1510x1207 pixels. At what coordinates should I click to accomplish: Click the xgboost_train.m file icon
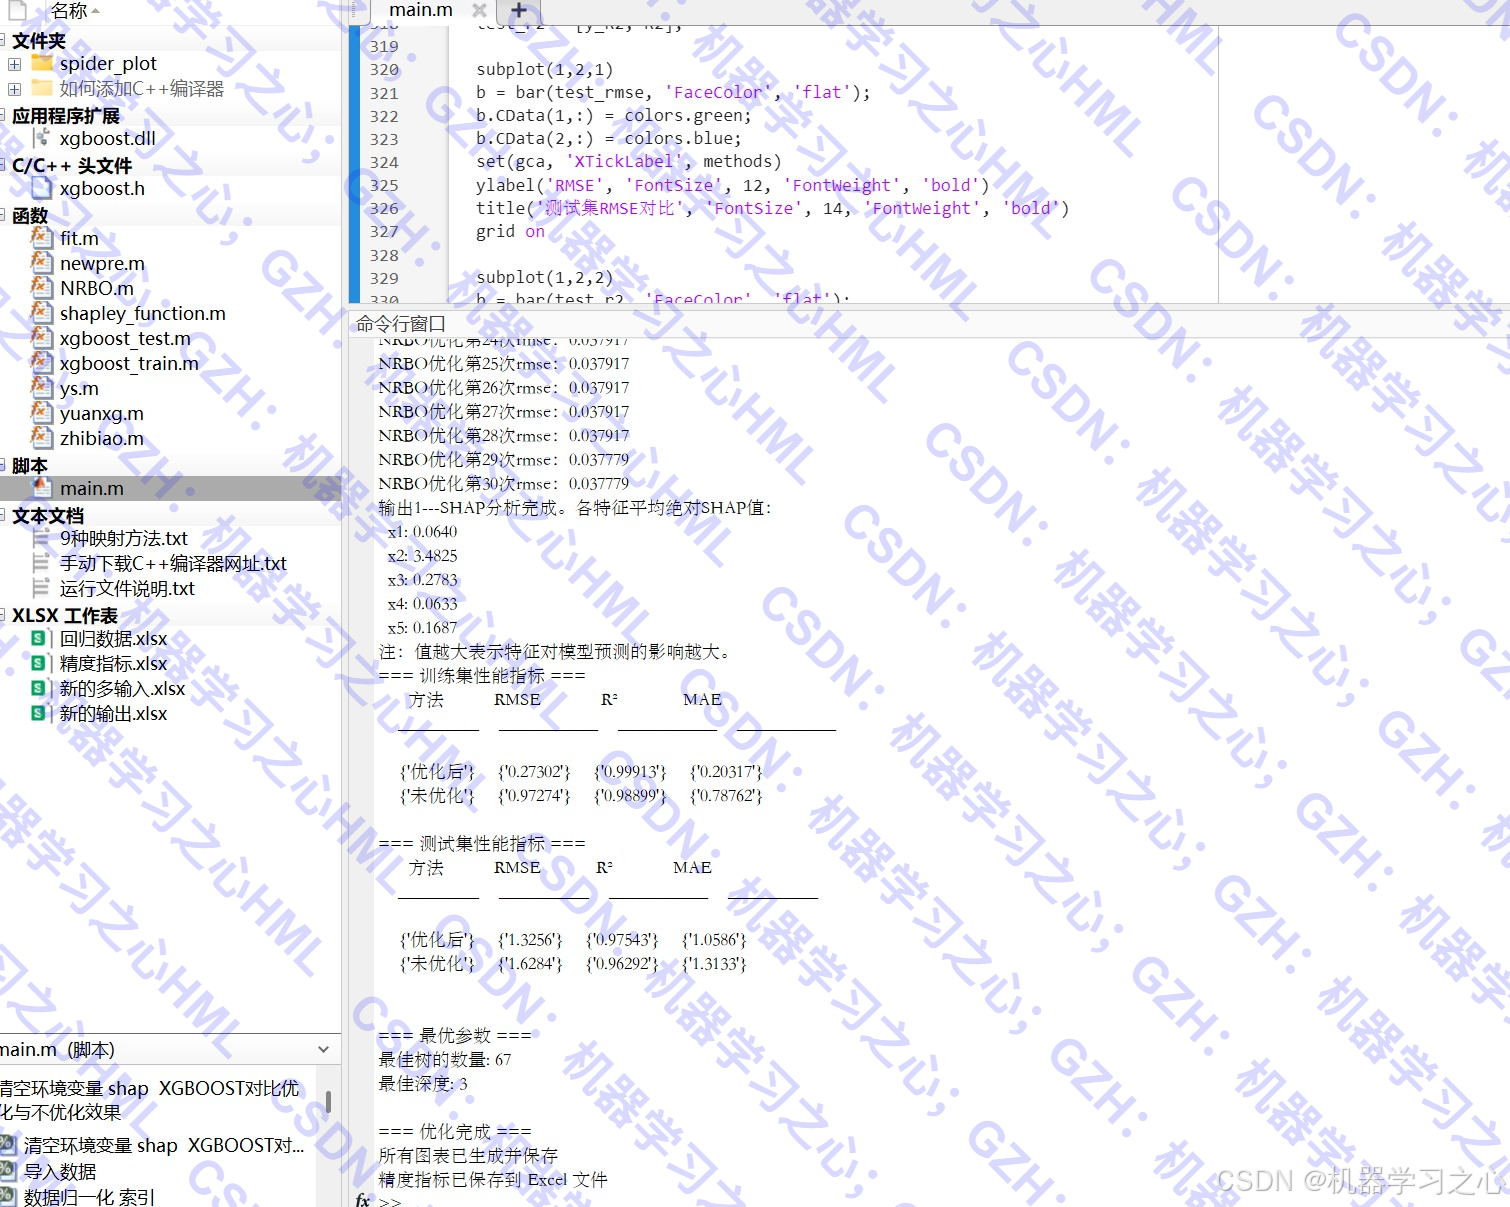point(42,363)
